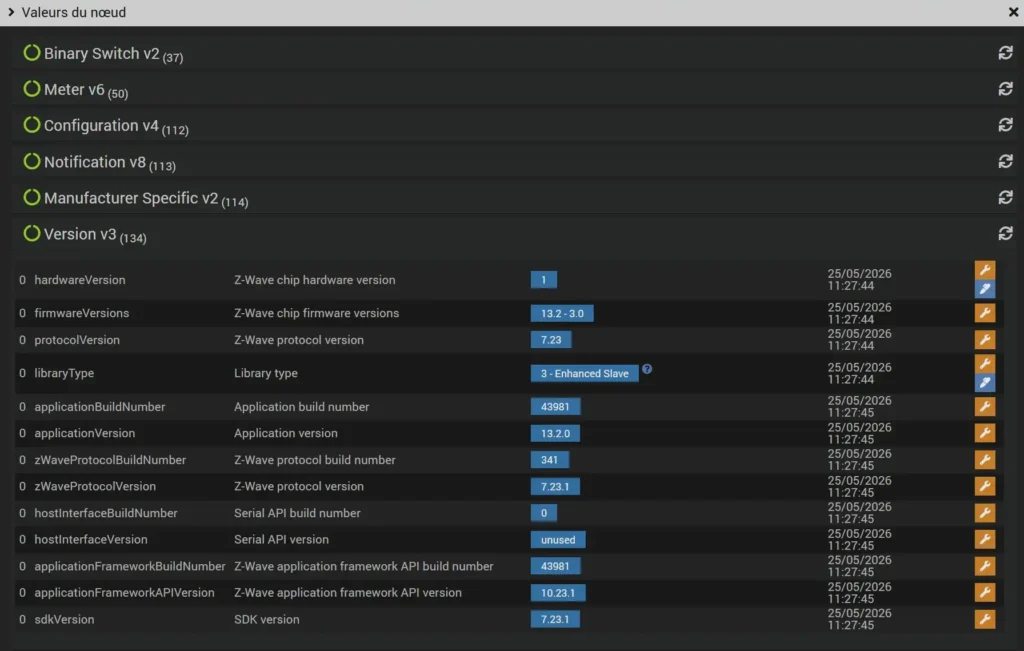Refresh the Meter v6 values
Image resolution: width=1024 pixels, height=651 pixels.
click(1005, 89)
